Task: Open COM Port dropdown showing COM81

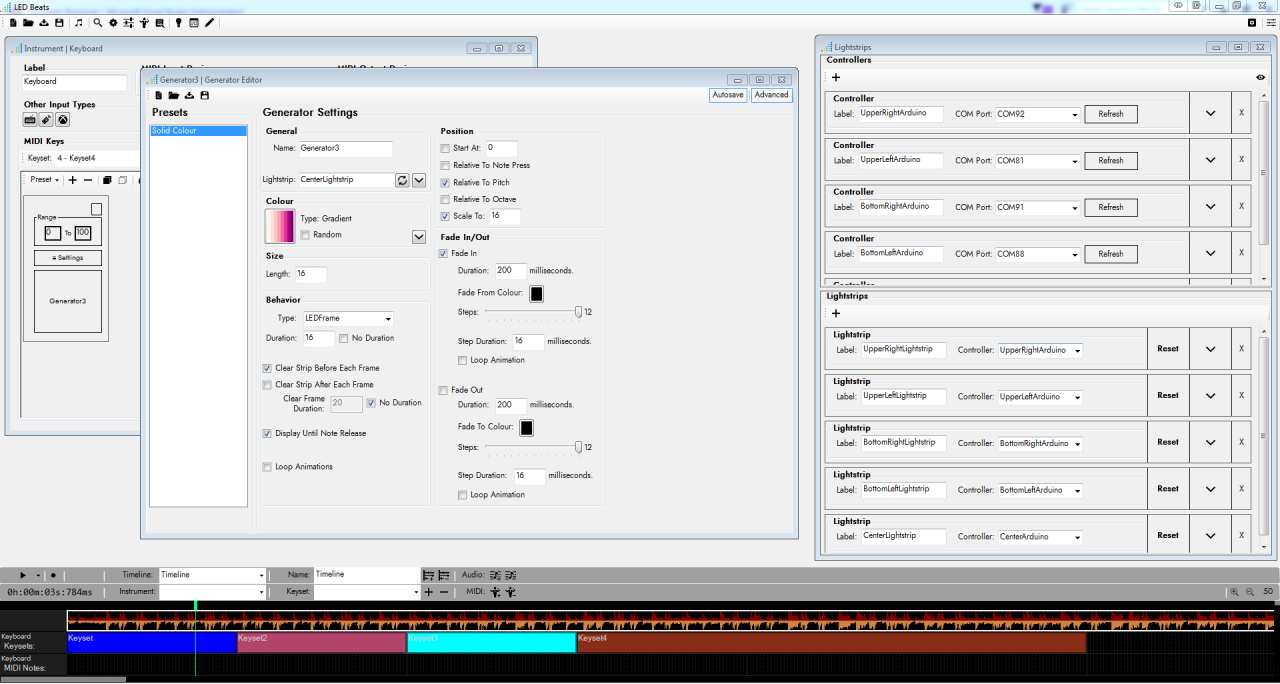Action: 1038,161
